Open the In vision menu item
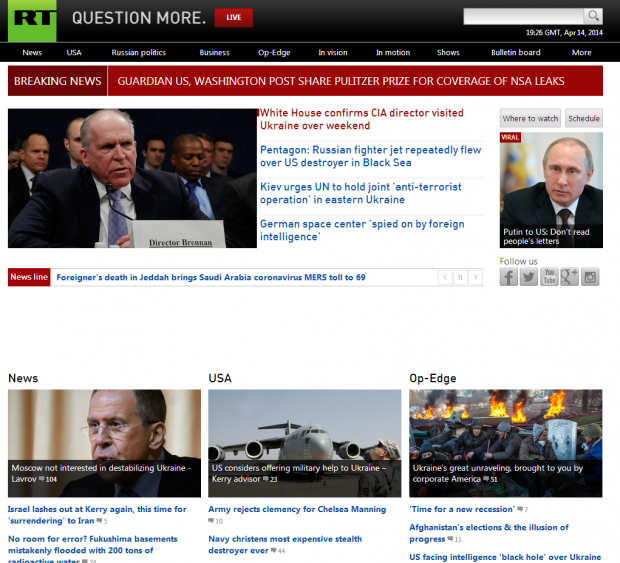 333,53
